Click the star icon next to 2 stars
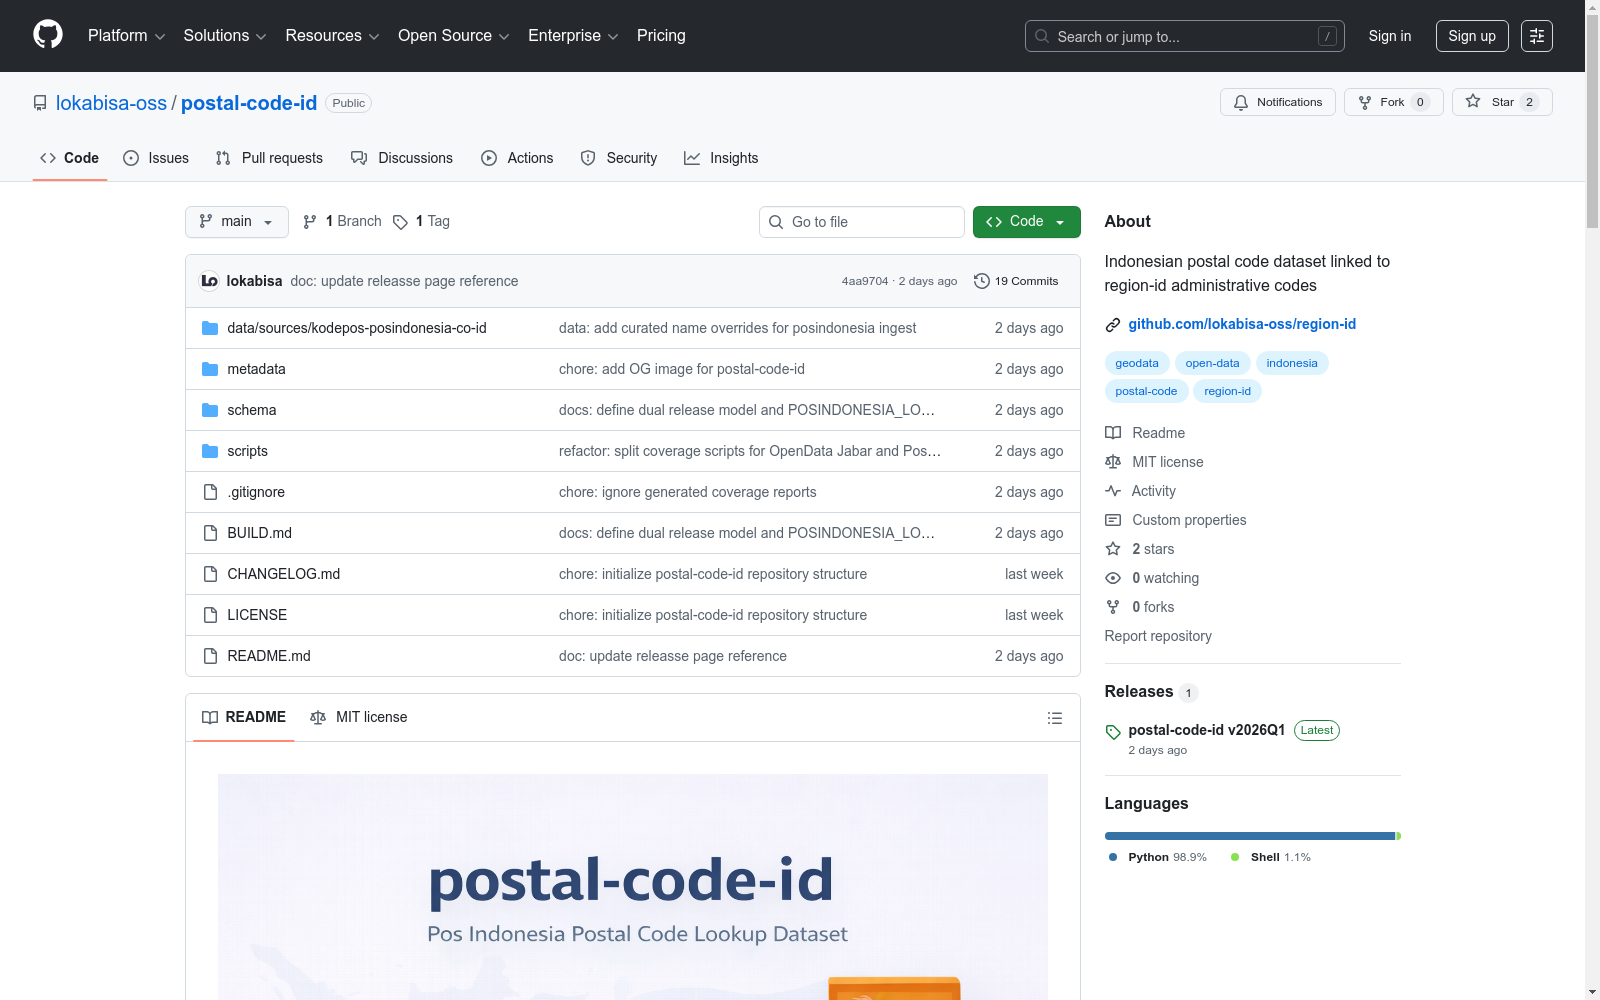The height and width of the screenshot is (1000, 1600). point(1113,549)
